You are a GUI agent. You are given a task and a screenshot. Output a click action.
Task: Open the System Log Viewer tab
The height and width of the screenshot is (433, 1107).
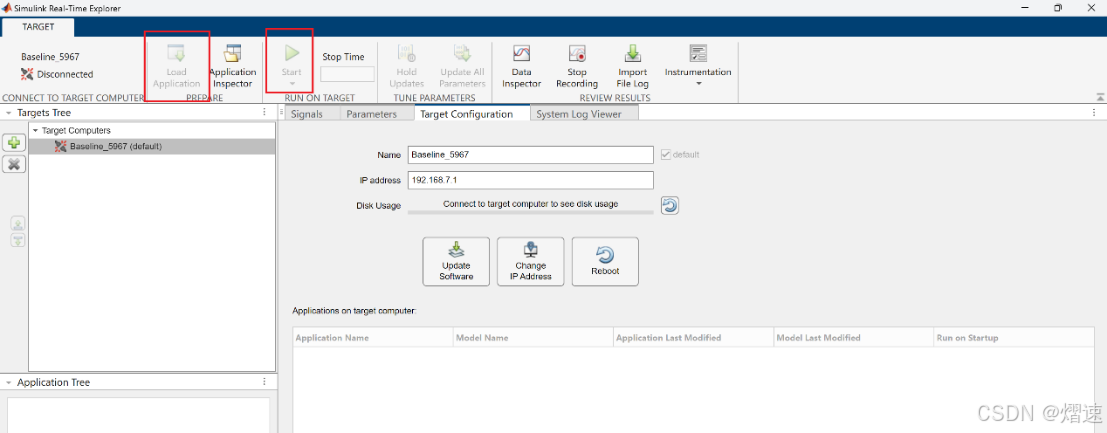click(x=578, y=114)
